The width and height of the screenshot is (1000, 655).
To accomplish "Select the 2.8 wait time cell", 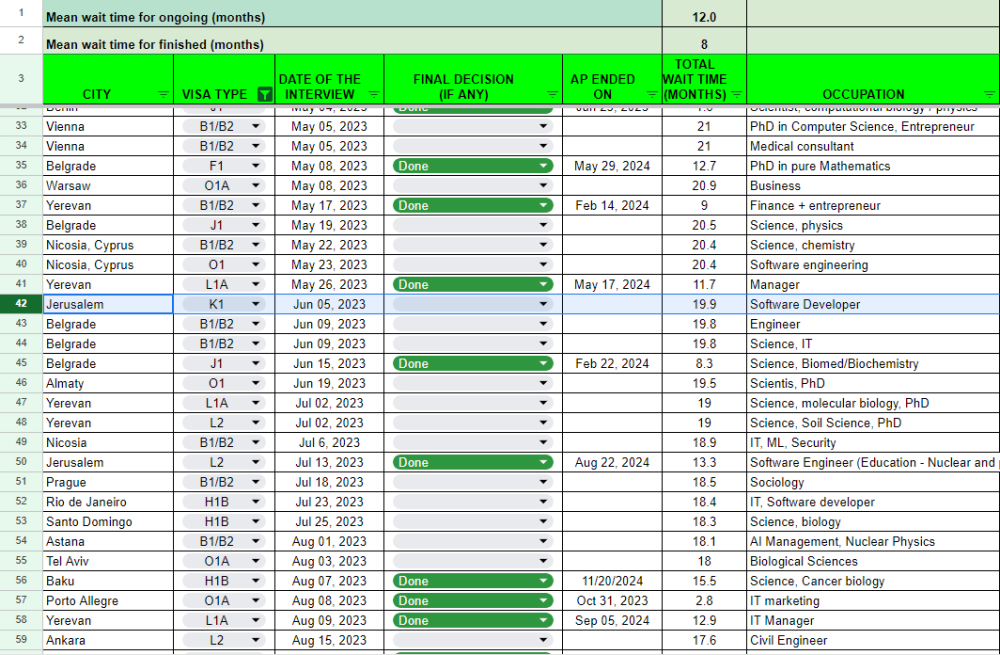I will pyautogui.click(x=704, y=601).
